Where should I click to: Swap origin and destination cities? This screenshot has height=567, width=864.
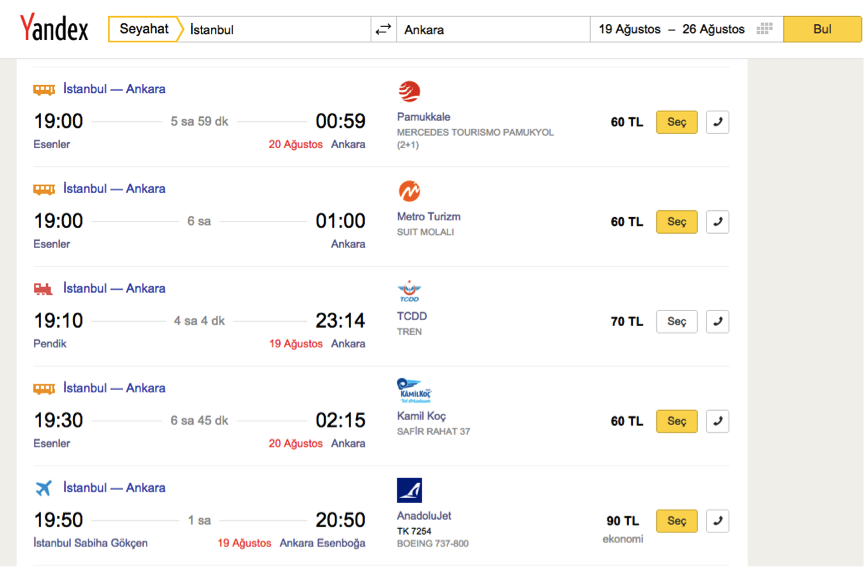click(x=383, y=29)
